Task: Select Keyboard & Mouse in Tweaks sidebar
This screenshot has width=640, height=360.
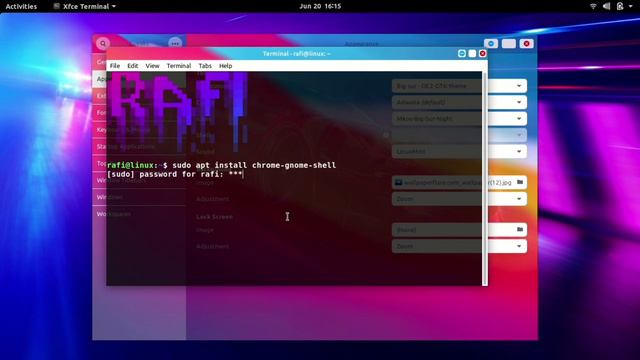Action: (140, 130)
